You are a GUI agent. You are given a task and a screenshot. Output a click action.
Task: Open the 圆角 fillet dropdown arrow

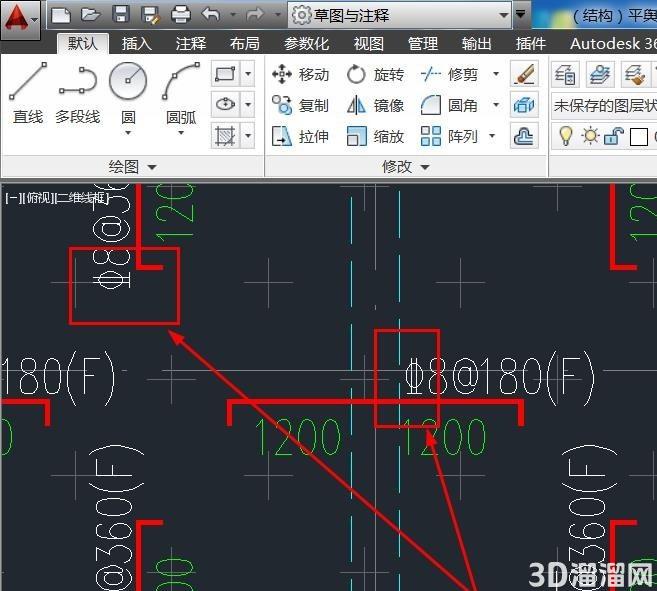[496, 105]
